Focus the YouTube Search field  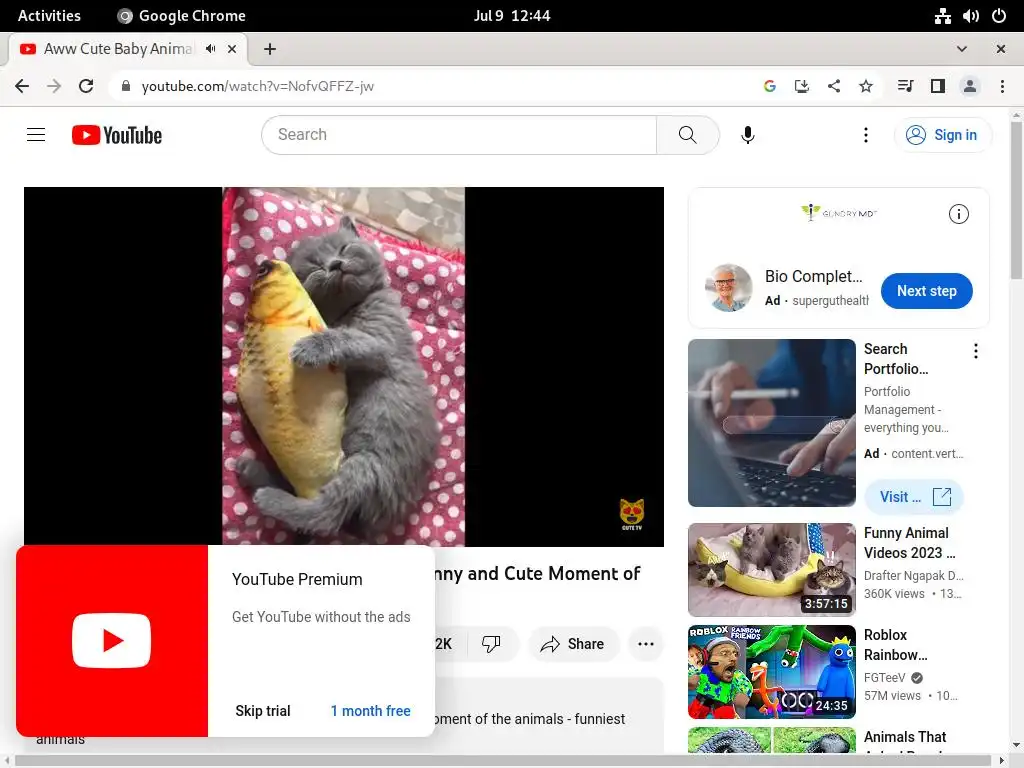pyautogui.click(x=459, y=135)
